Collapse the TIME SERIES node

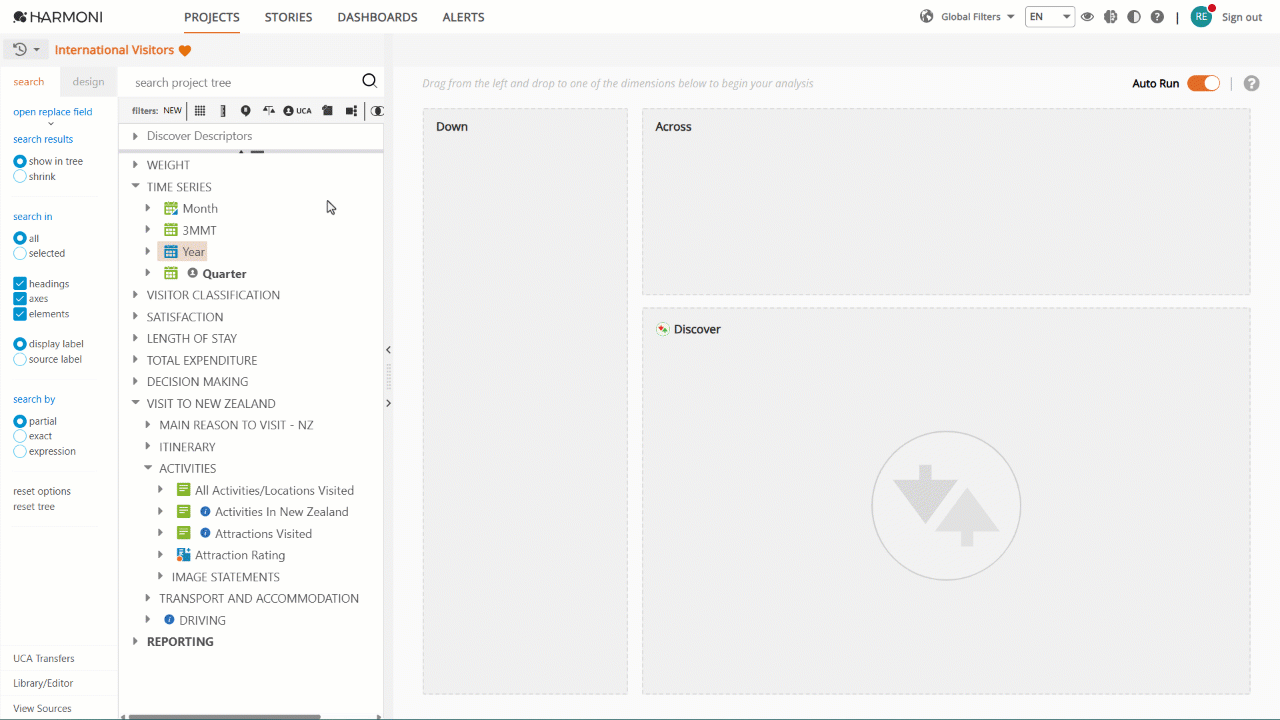coord(136,187)
